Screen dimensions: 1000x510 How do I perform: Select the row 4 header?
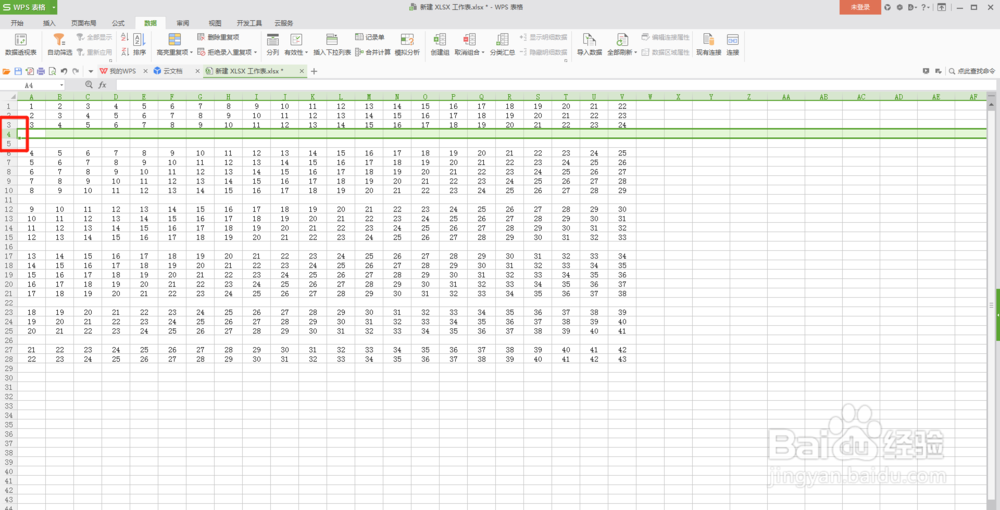click(9, 135)
